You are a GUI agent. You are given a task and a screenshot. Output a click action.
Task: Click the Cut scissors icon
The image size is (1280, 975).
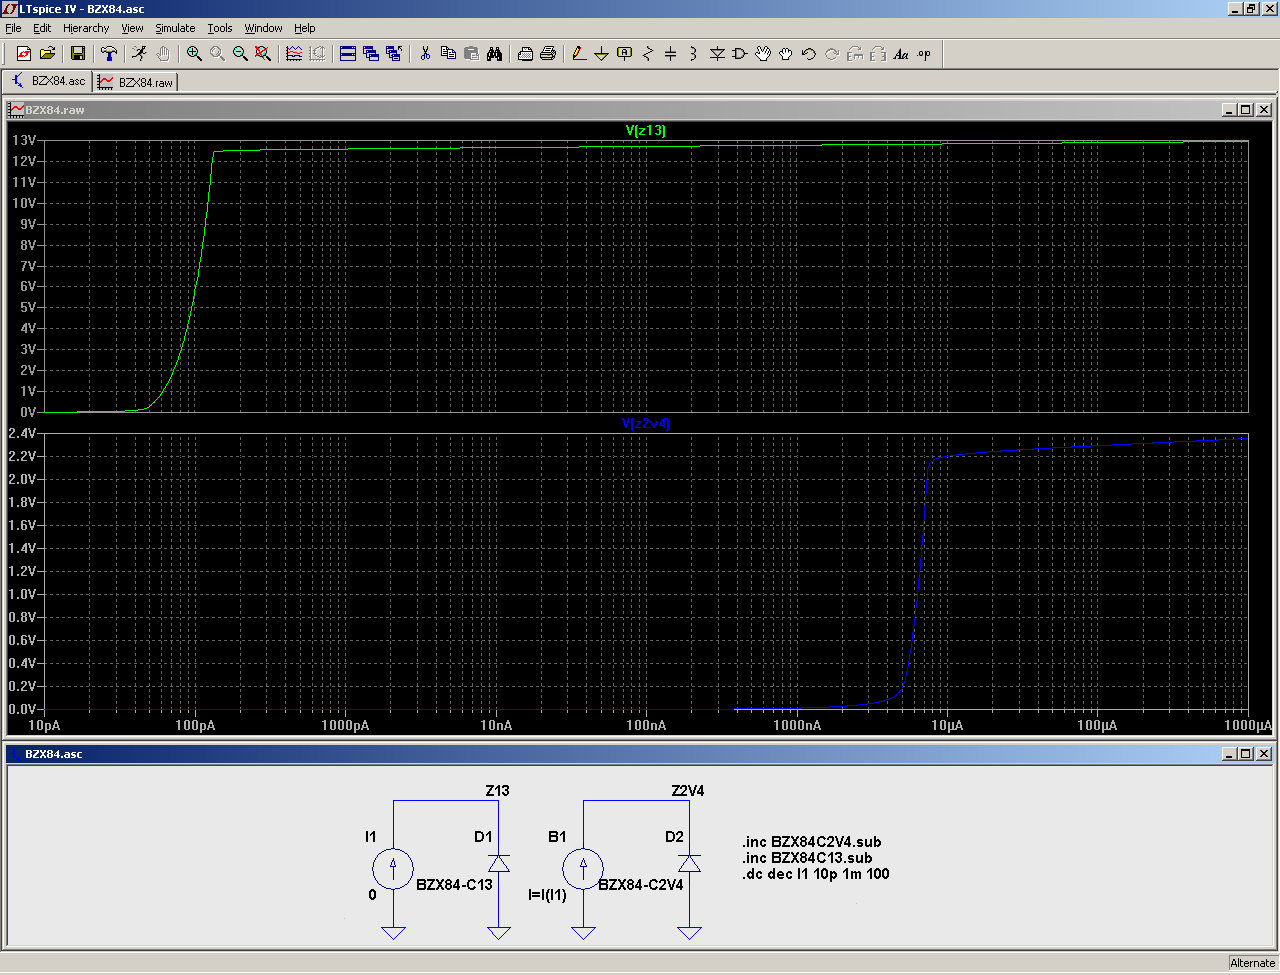(425, 54)
